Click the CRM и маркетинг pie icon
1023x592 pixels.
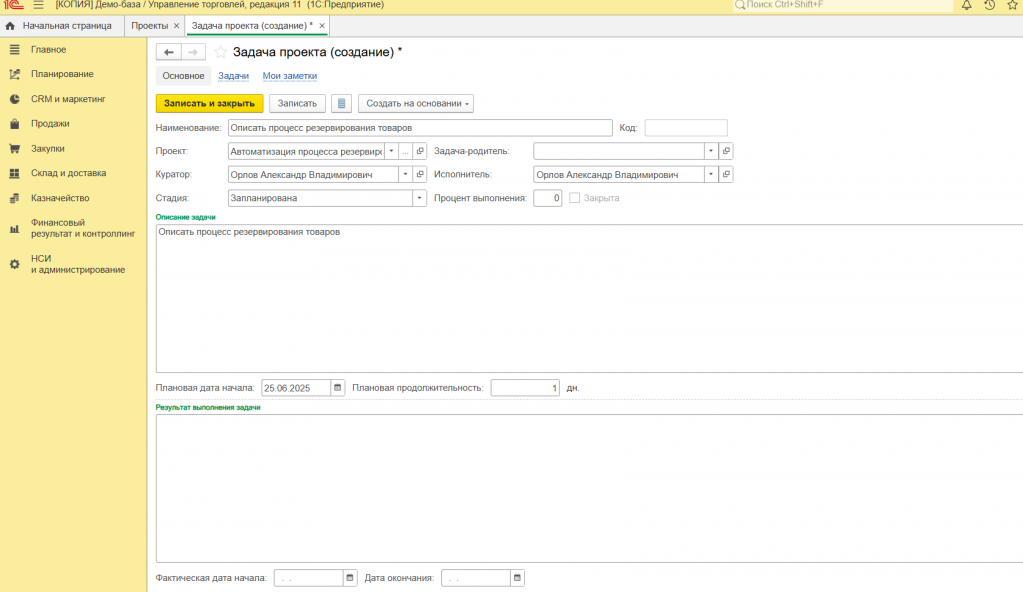(14, 99)
